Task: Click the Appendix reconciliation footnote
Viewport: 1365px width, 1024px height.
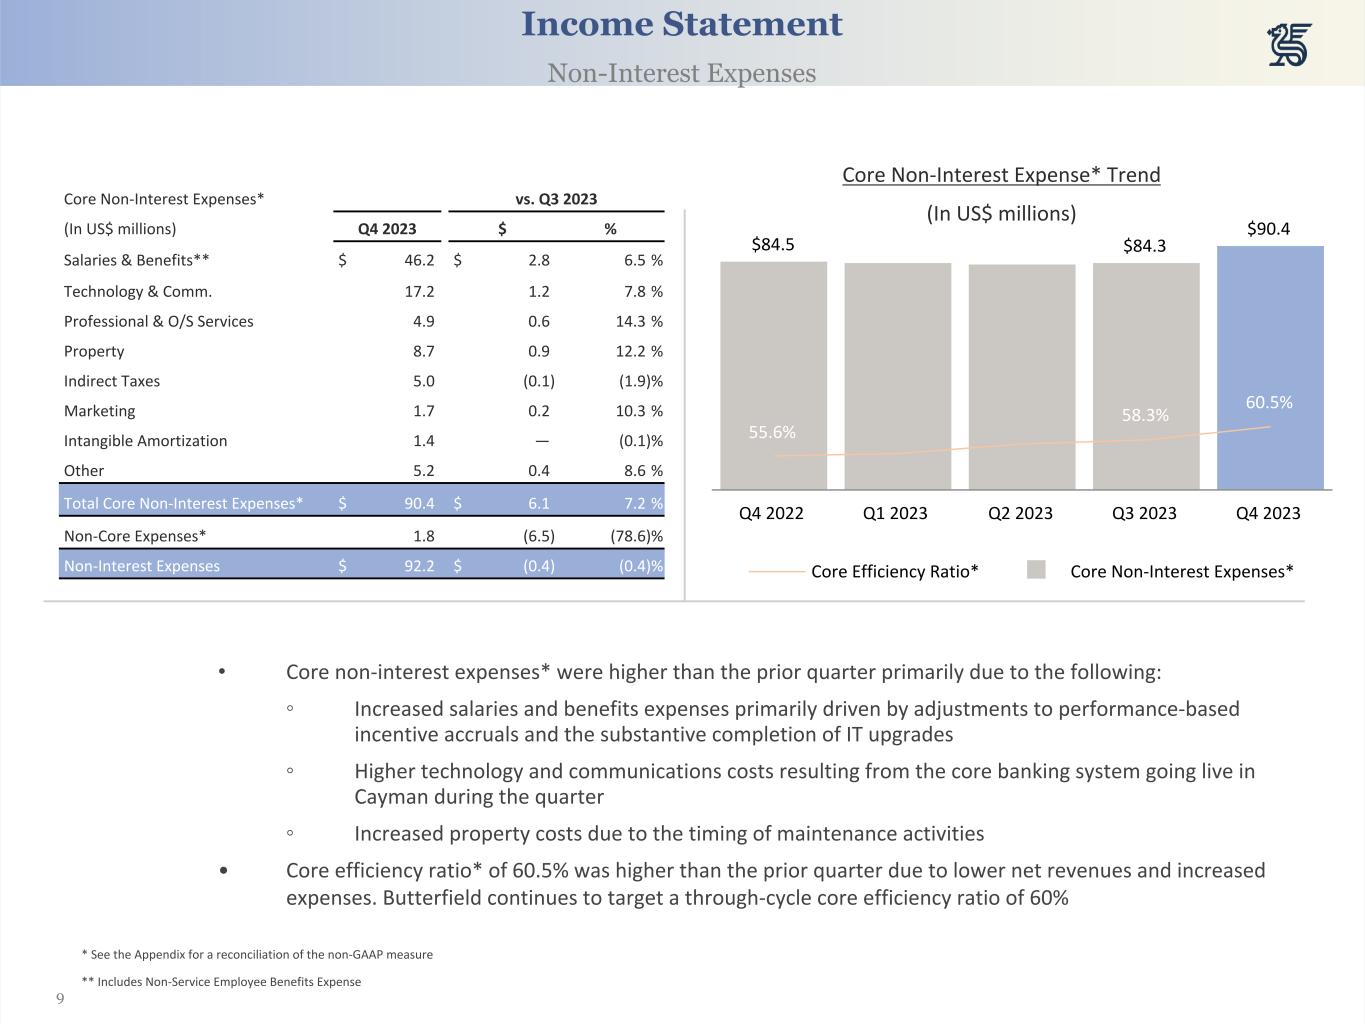Action: [257, 954]
